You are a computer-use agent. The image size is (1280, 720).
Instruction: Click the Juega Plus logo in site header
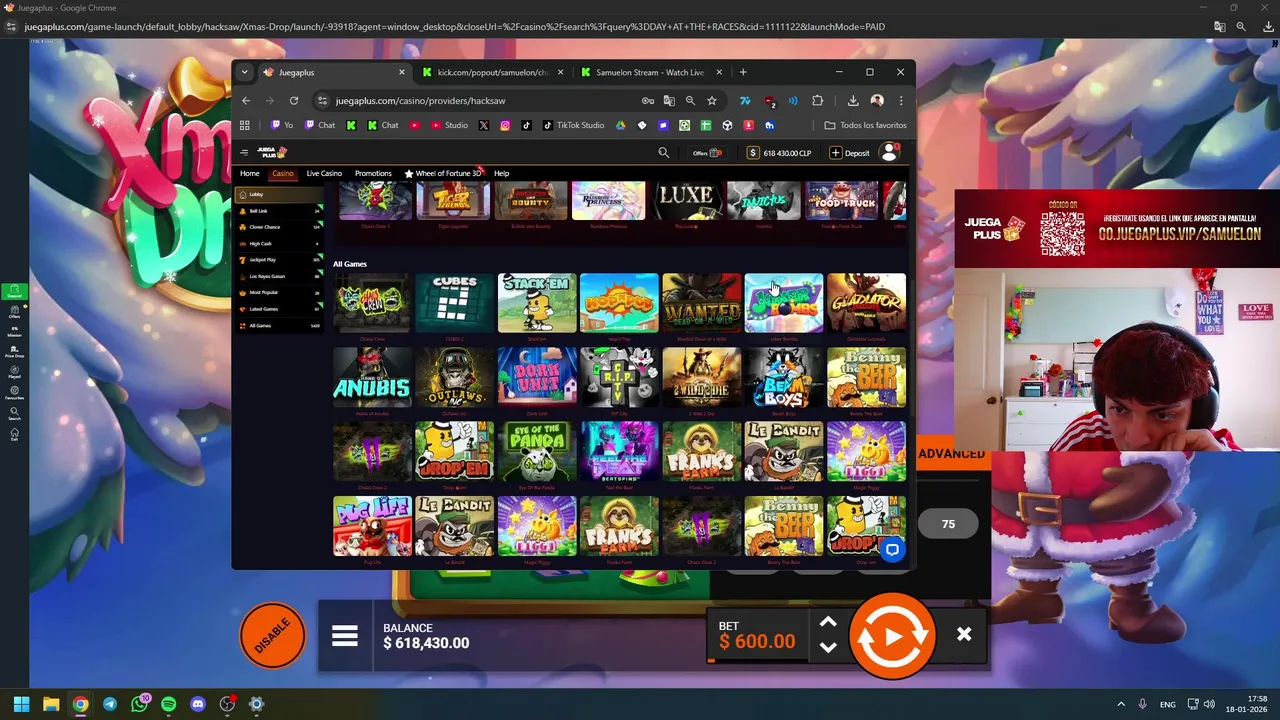click(x=272, y=152)
